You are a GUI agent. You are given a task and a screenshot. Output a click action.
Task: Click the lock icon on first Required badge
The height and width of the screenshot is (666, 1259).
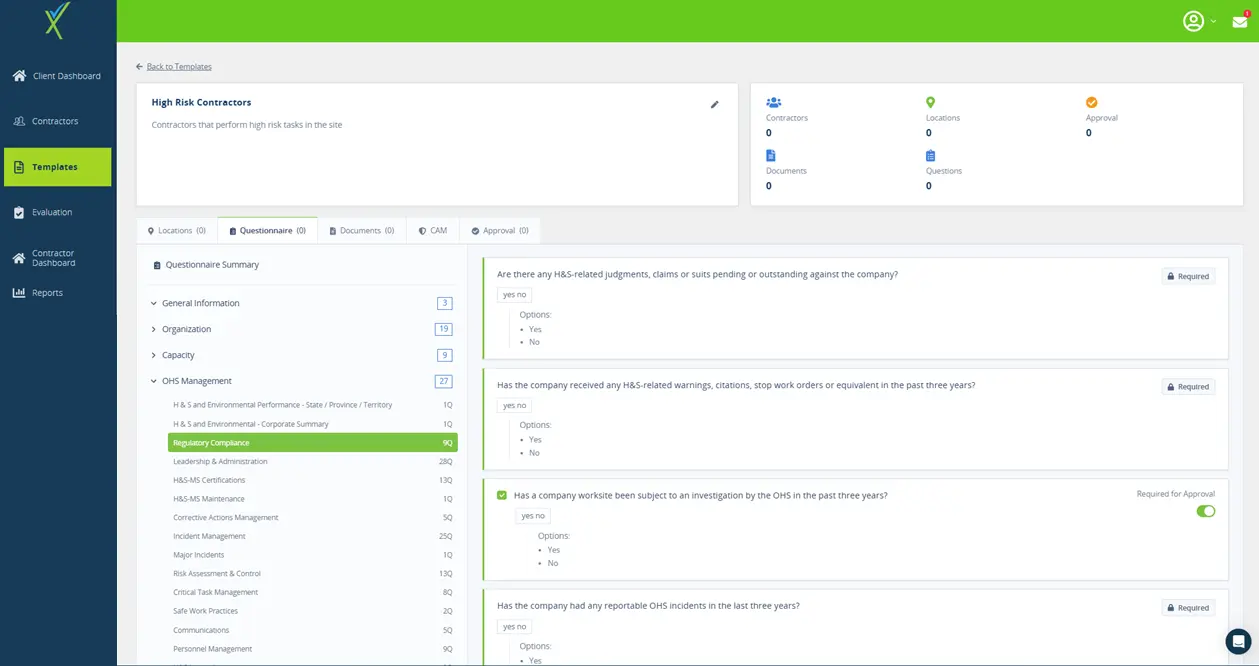tap(1170, 276)
